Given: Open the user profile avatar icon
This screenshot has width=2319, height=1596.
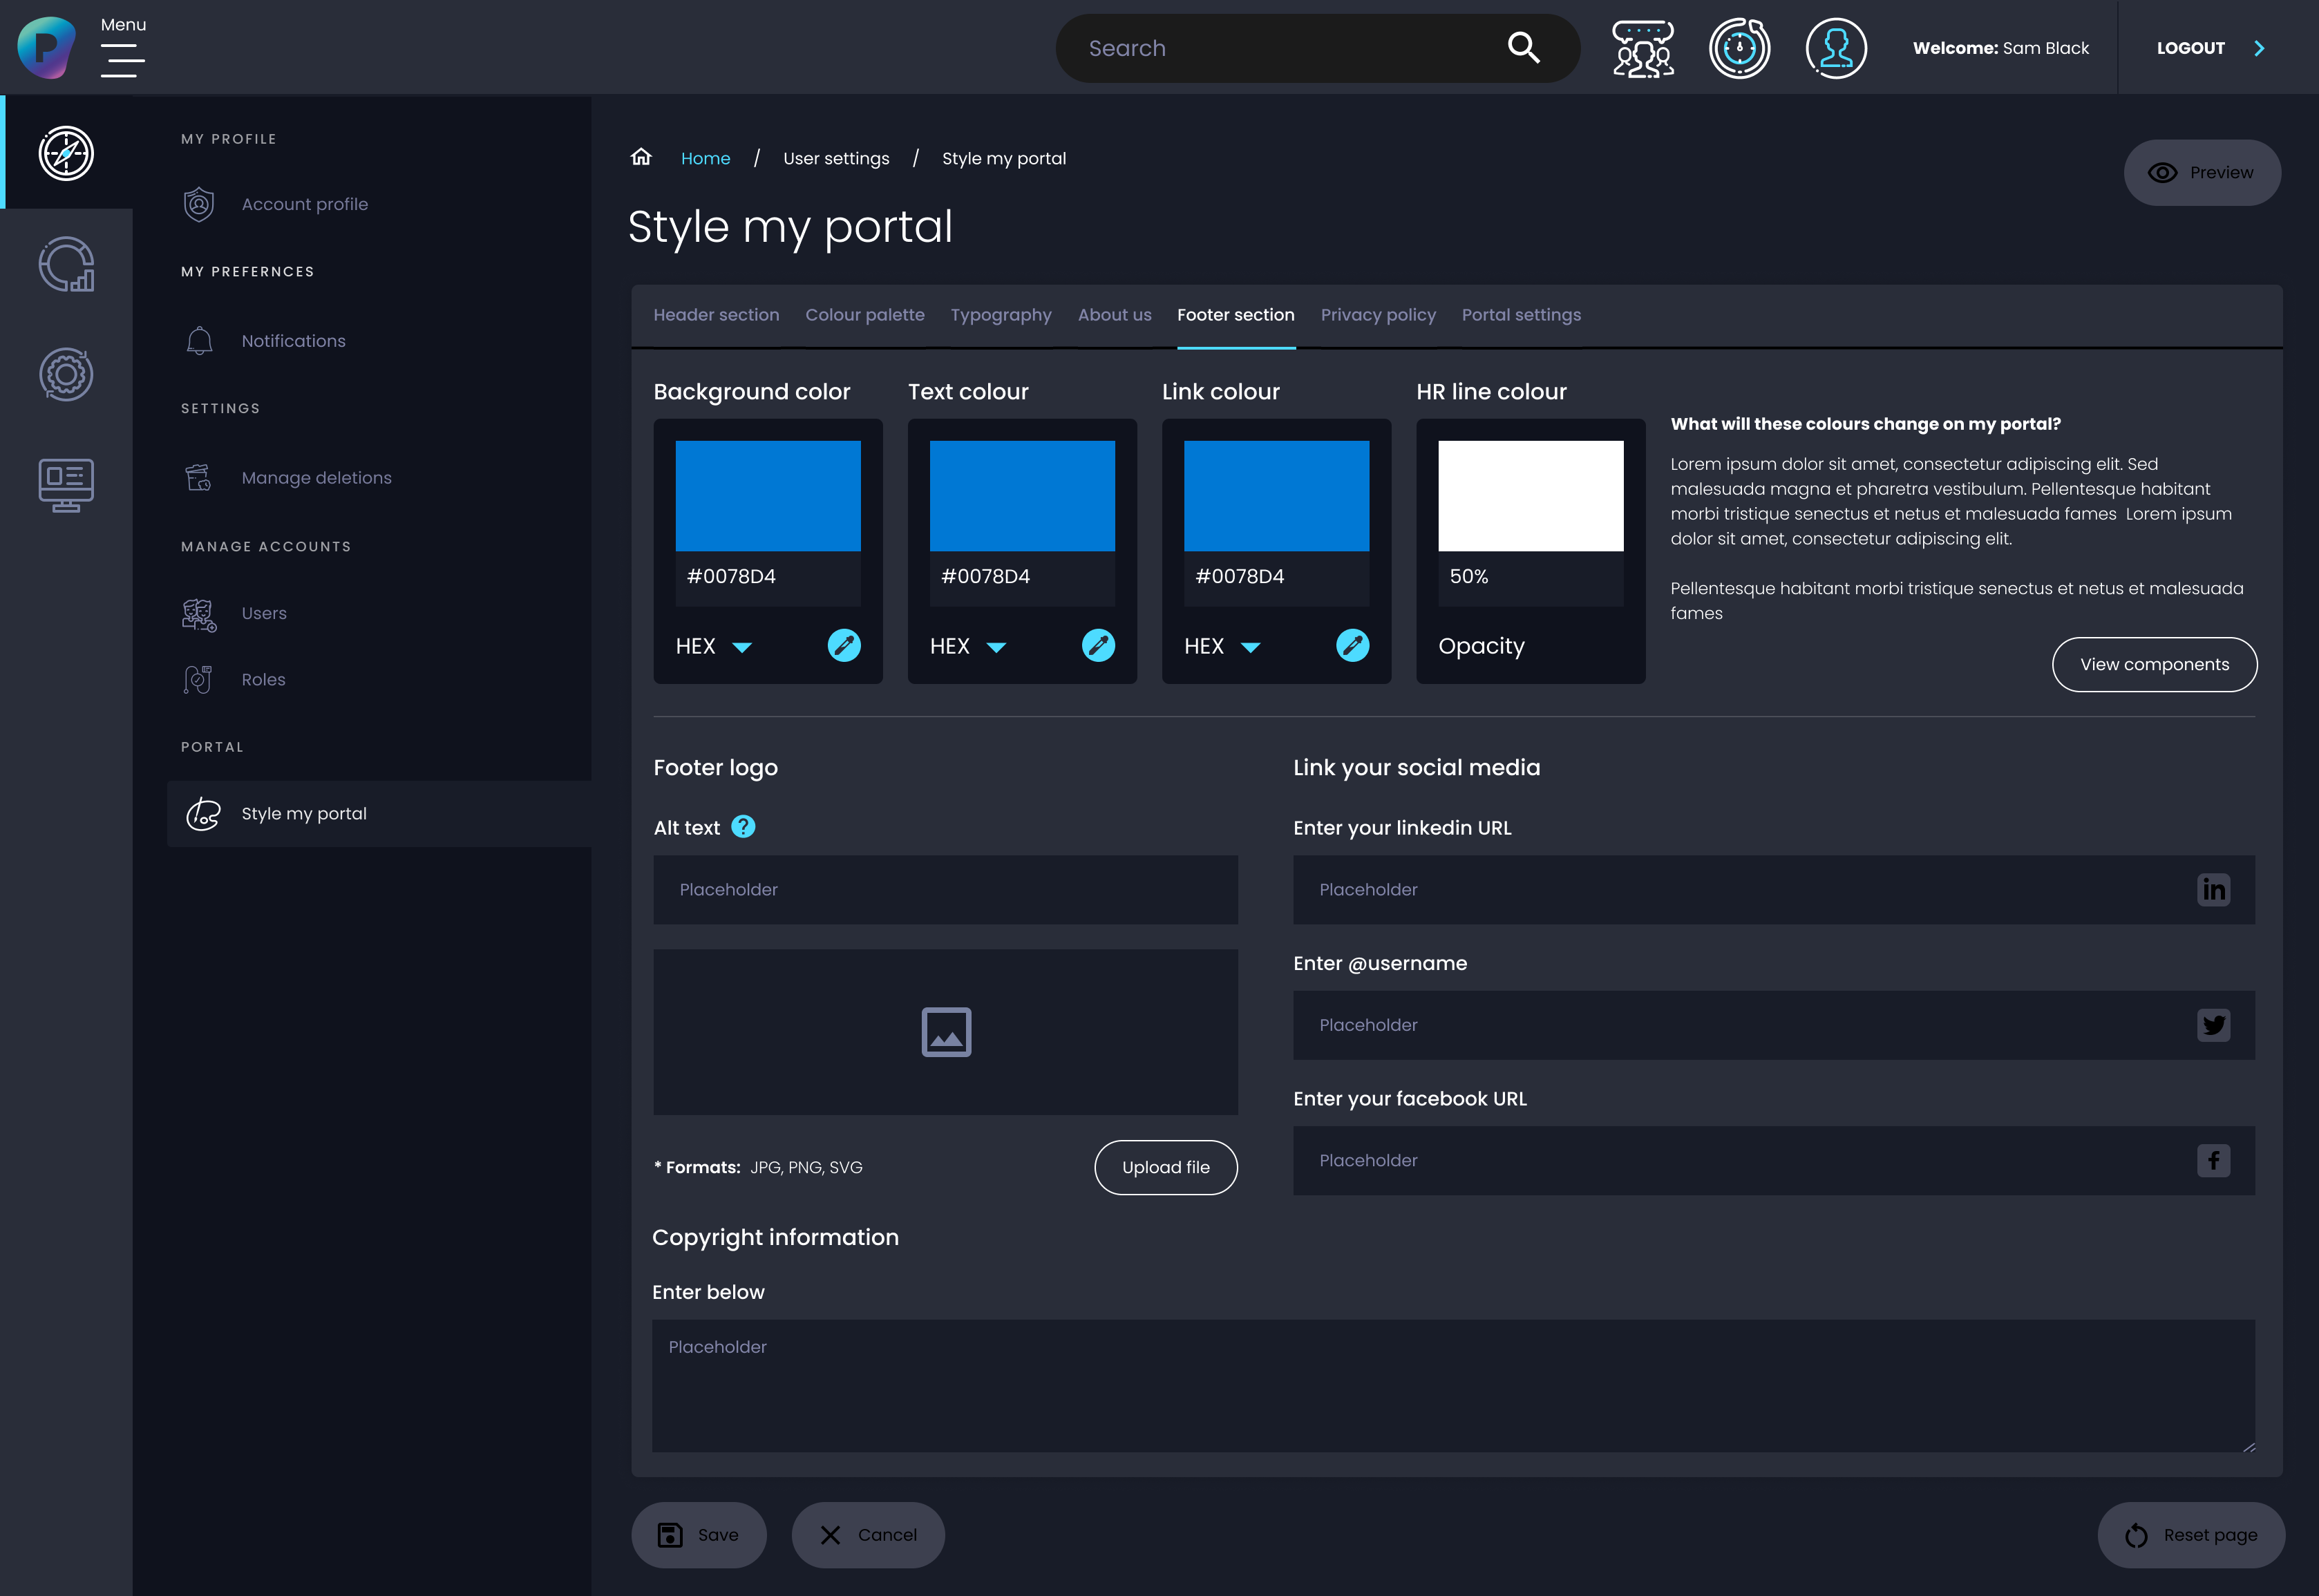Looking at the screenshot, I should click(x=1835, y=48).
